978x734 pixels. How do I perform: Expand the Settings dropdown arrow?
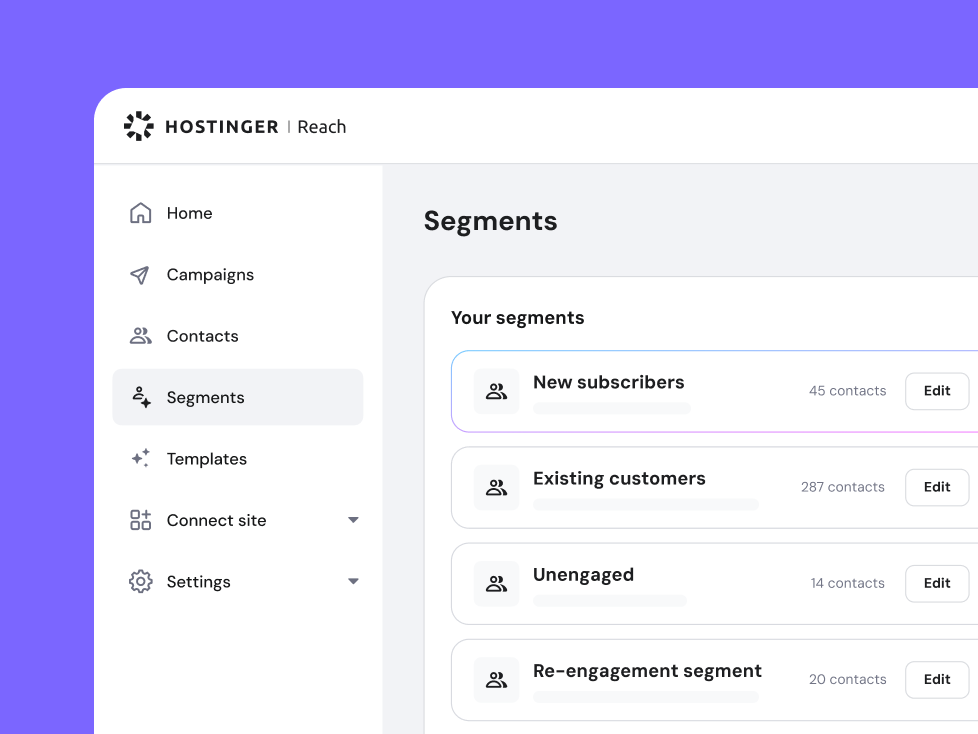coord(353,581)
